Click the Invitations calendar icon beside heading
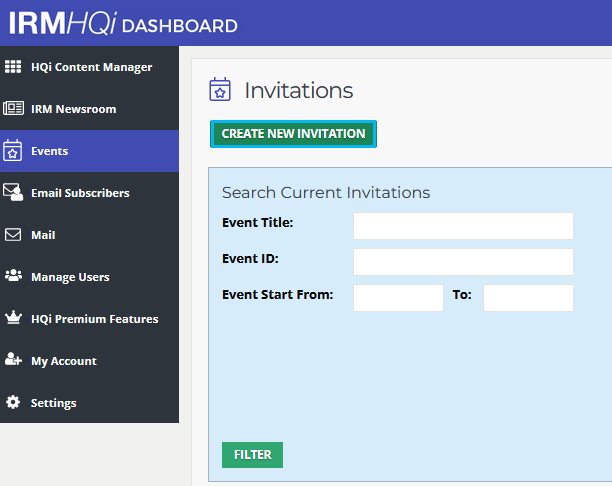Image resolution: width=612 pixels, height=486 pixels. click(220, 89)
